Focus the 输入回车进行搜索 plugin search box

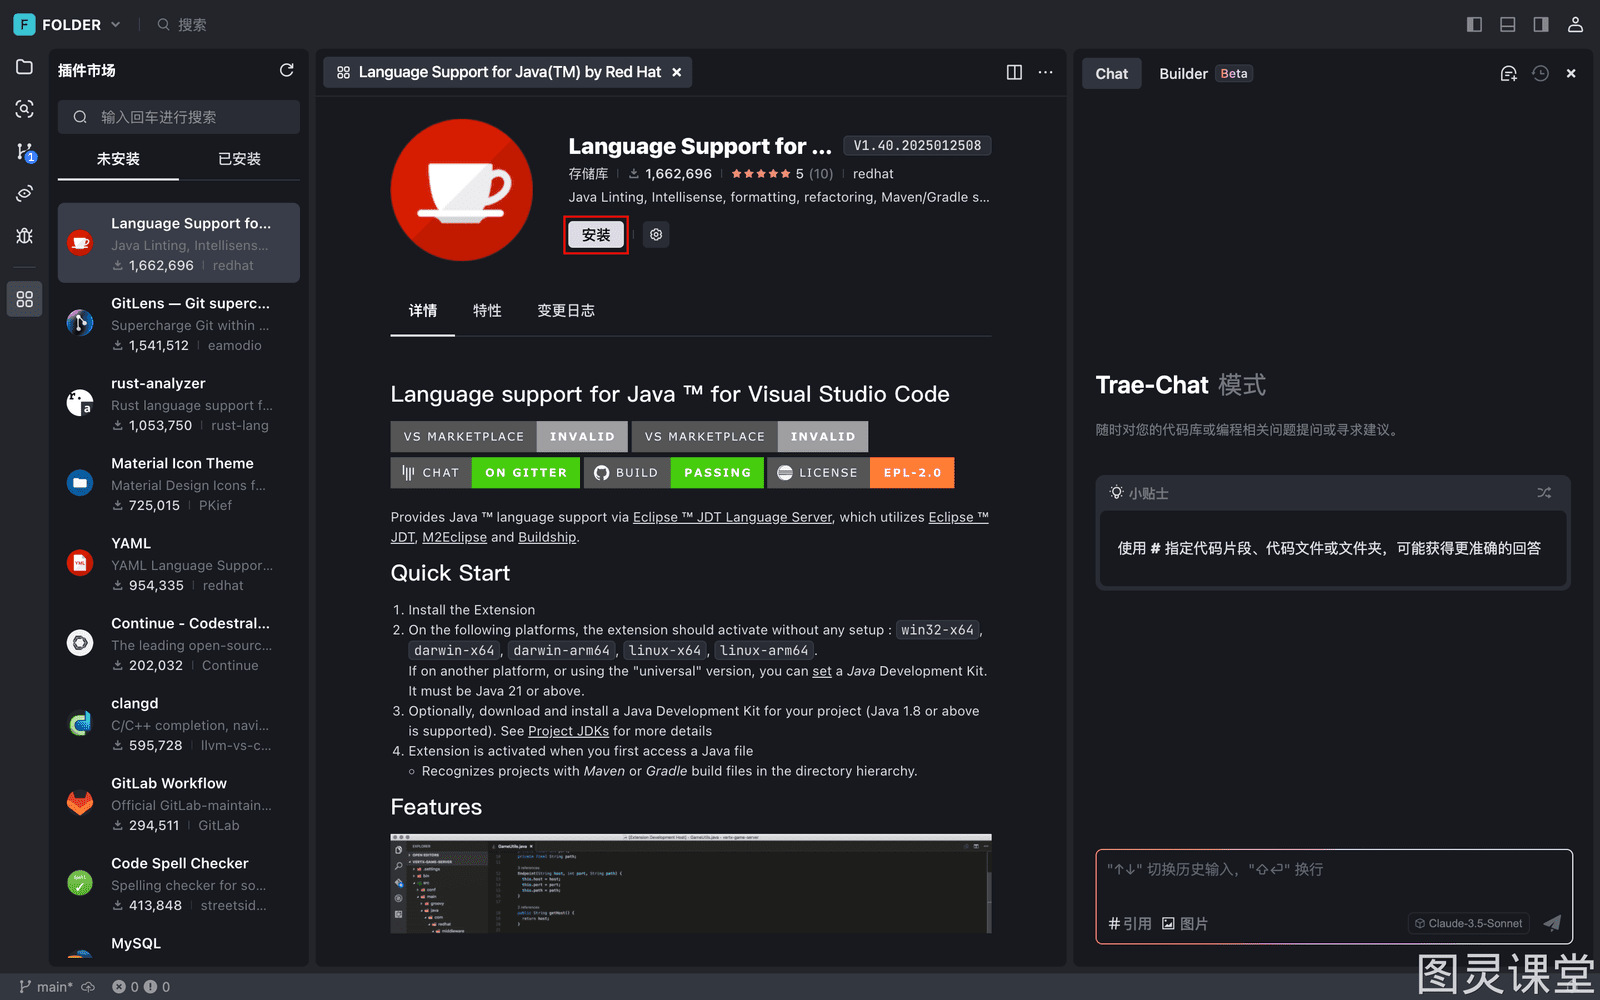(x=179, y=117)
